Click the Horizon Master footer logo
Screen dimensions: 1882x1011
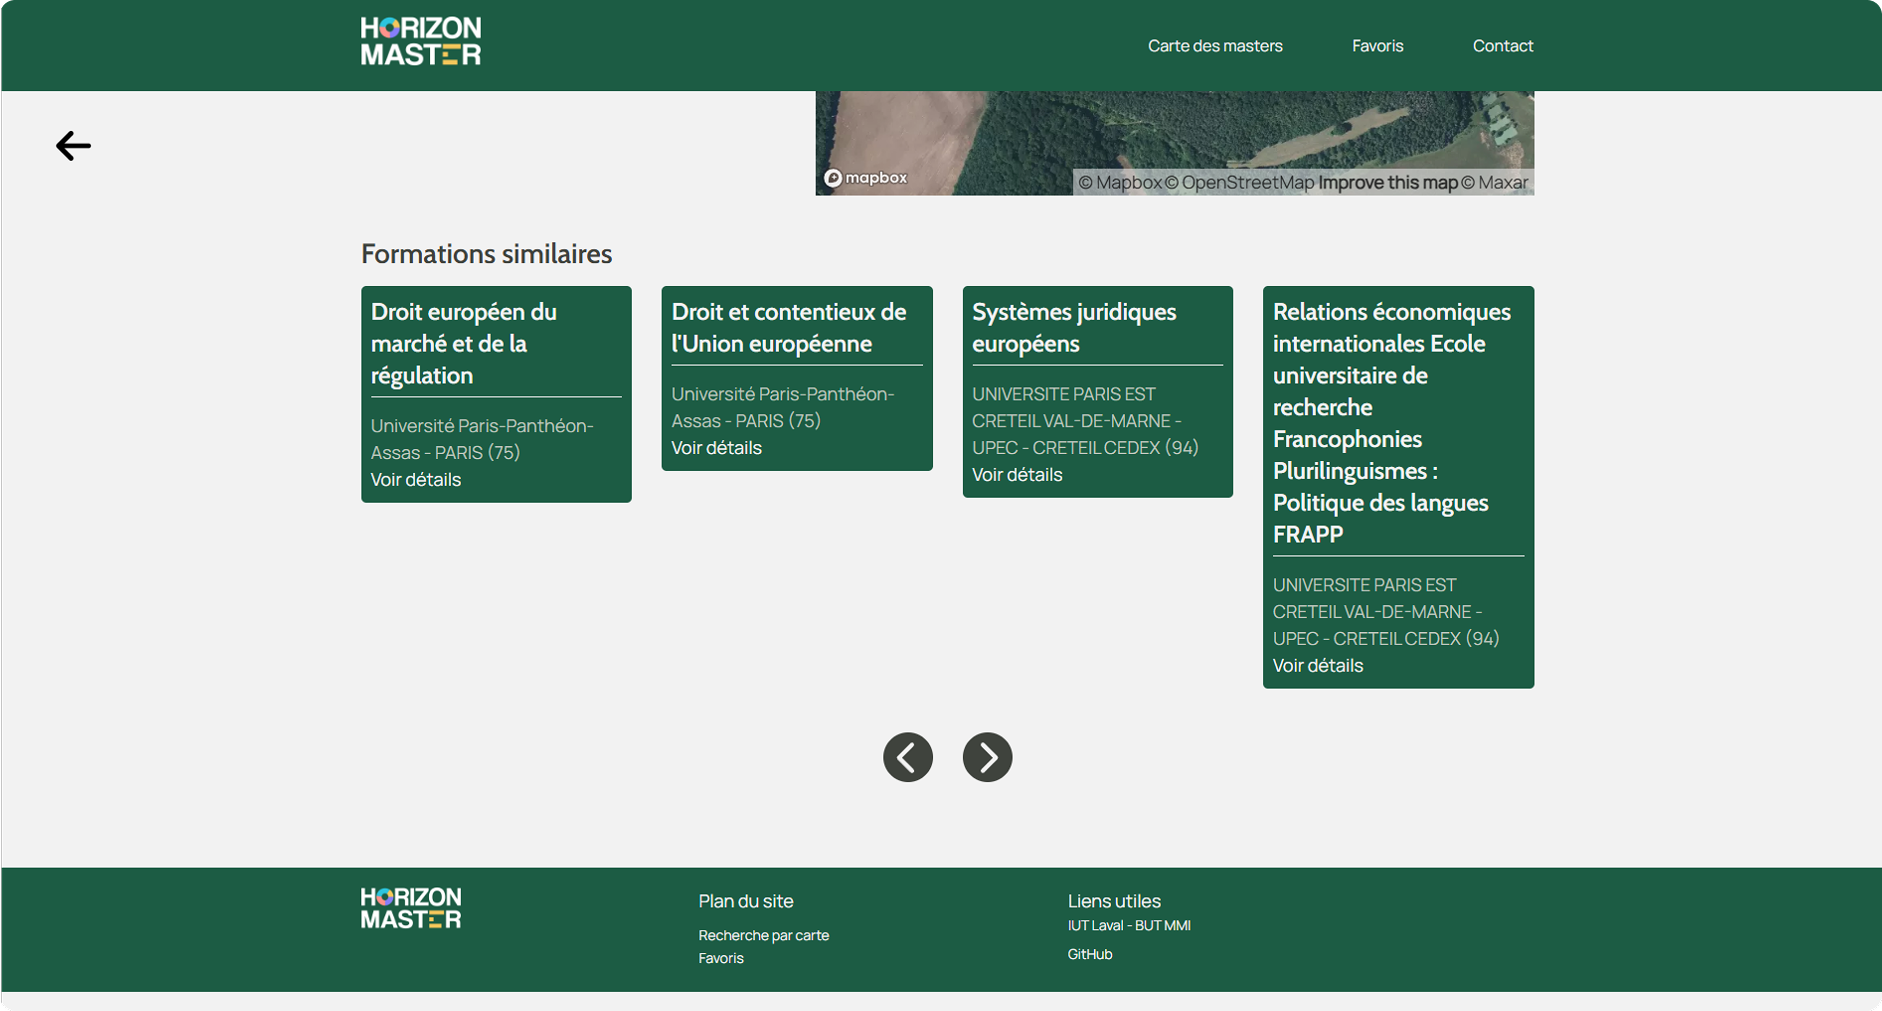pyautogui.click(x=410, y=908)
